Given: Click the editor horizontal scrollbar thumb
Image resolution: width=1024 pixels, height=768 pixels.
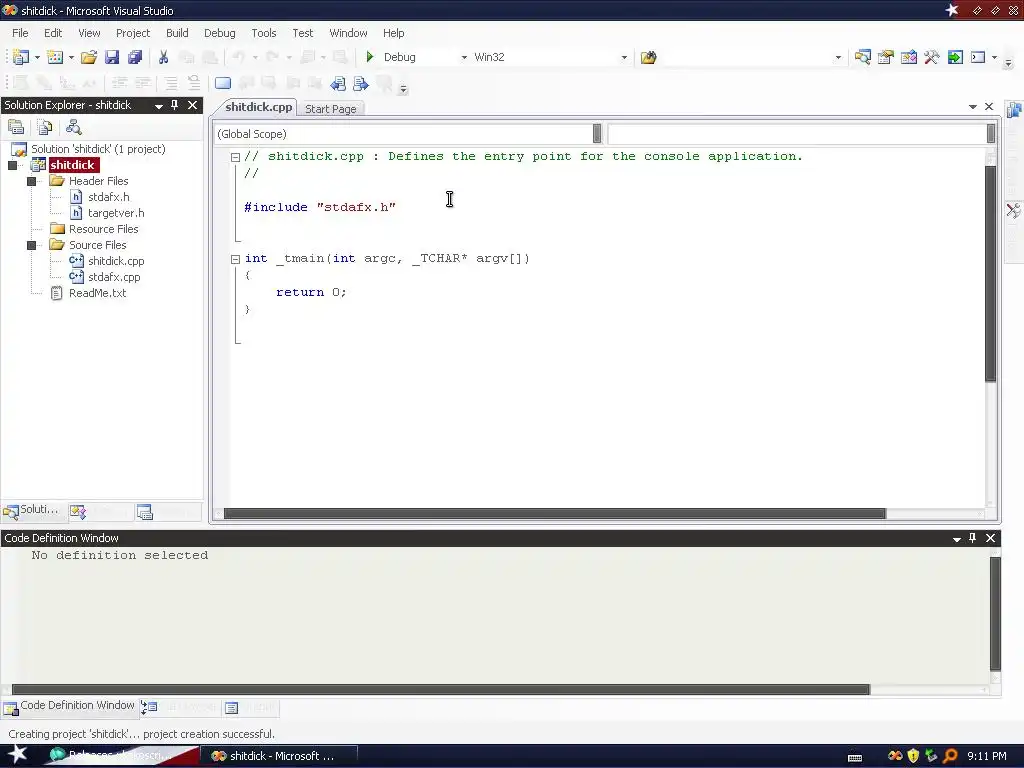Looking at the screenshot, I should [x=554, y=514].
